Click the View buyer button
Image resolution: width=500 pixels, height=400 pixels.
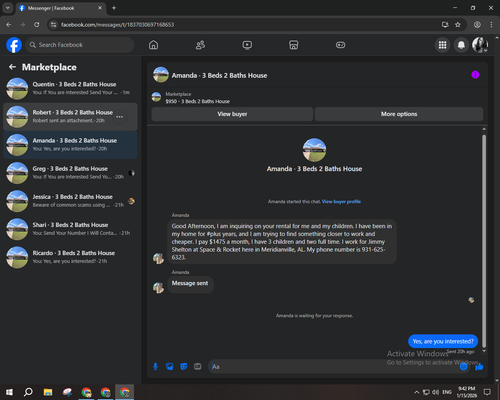(232, 114)
